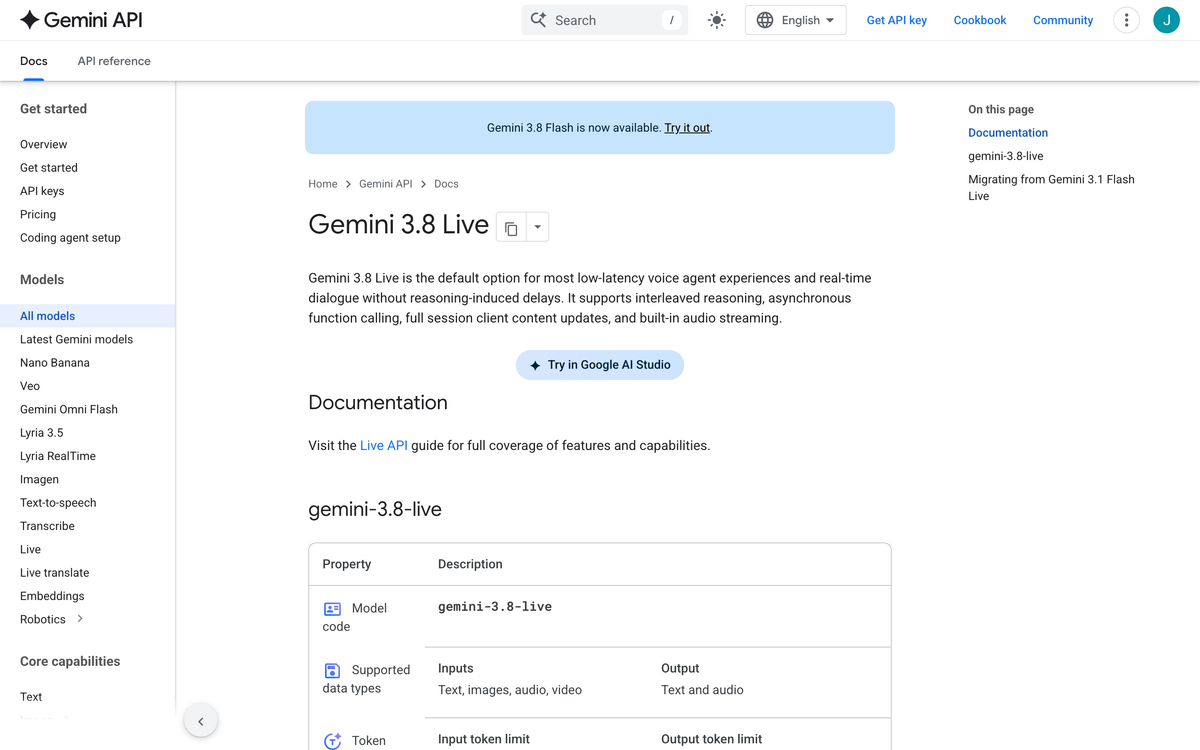Open Get started sidebar item

tap(49, 168)
